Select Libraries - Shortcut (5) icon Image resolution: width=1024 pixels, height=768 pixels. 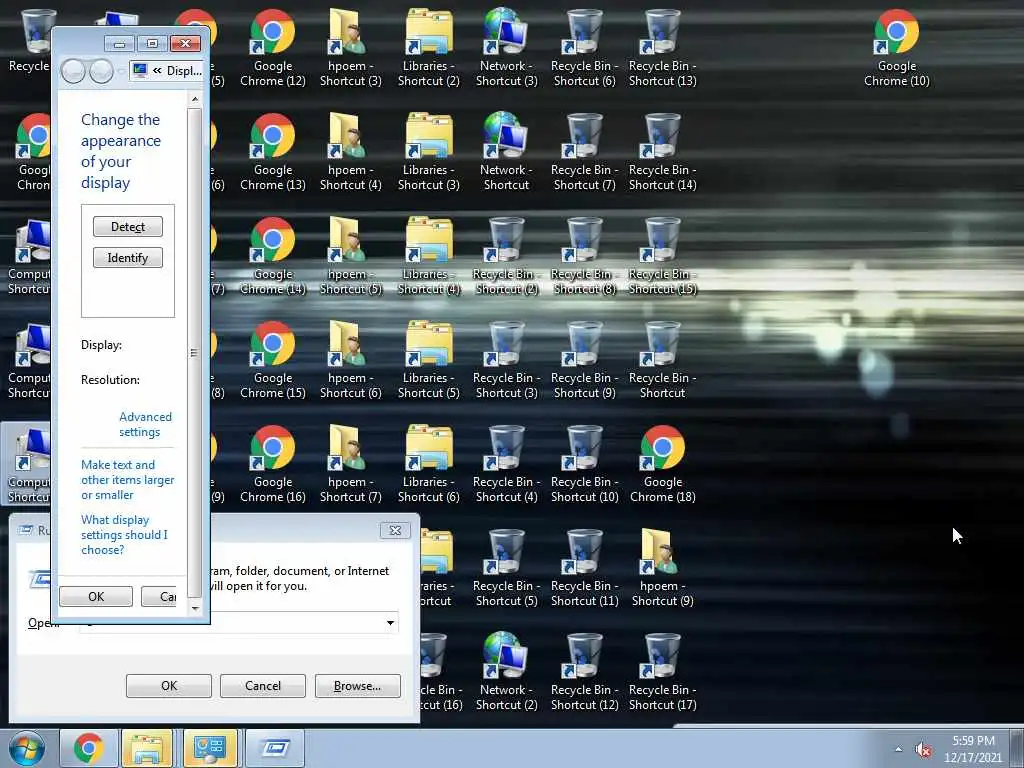coord(428,360)
